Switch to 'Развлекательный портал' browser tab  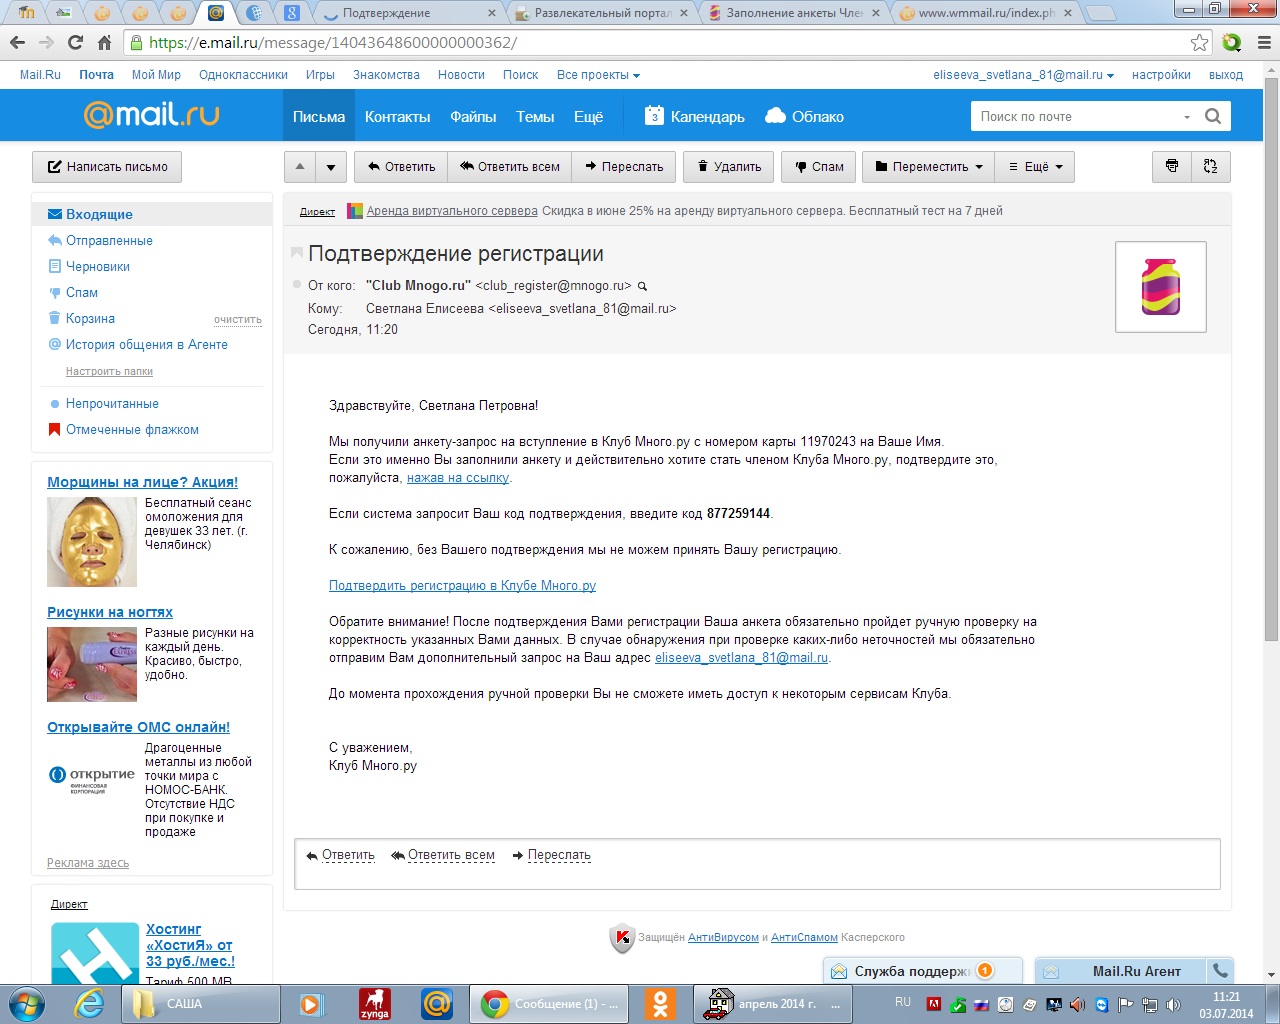click(603, 13)
